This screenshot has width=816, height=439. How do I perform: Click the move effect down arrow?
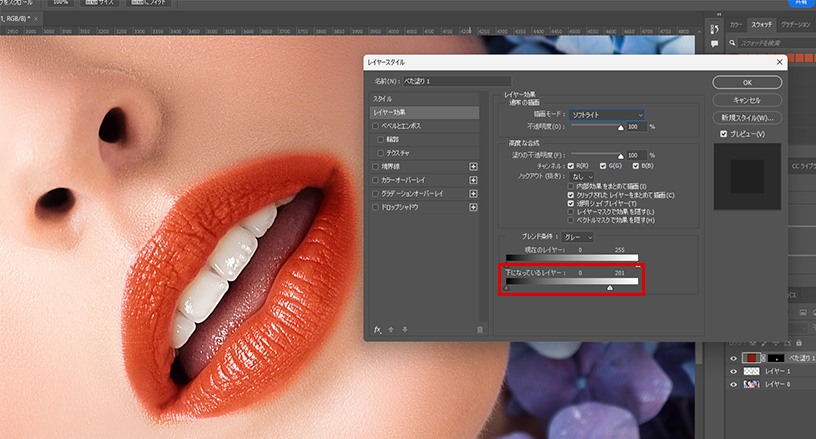(x=404, y=329)
